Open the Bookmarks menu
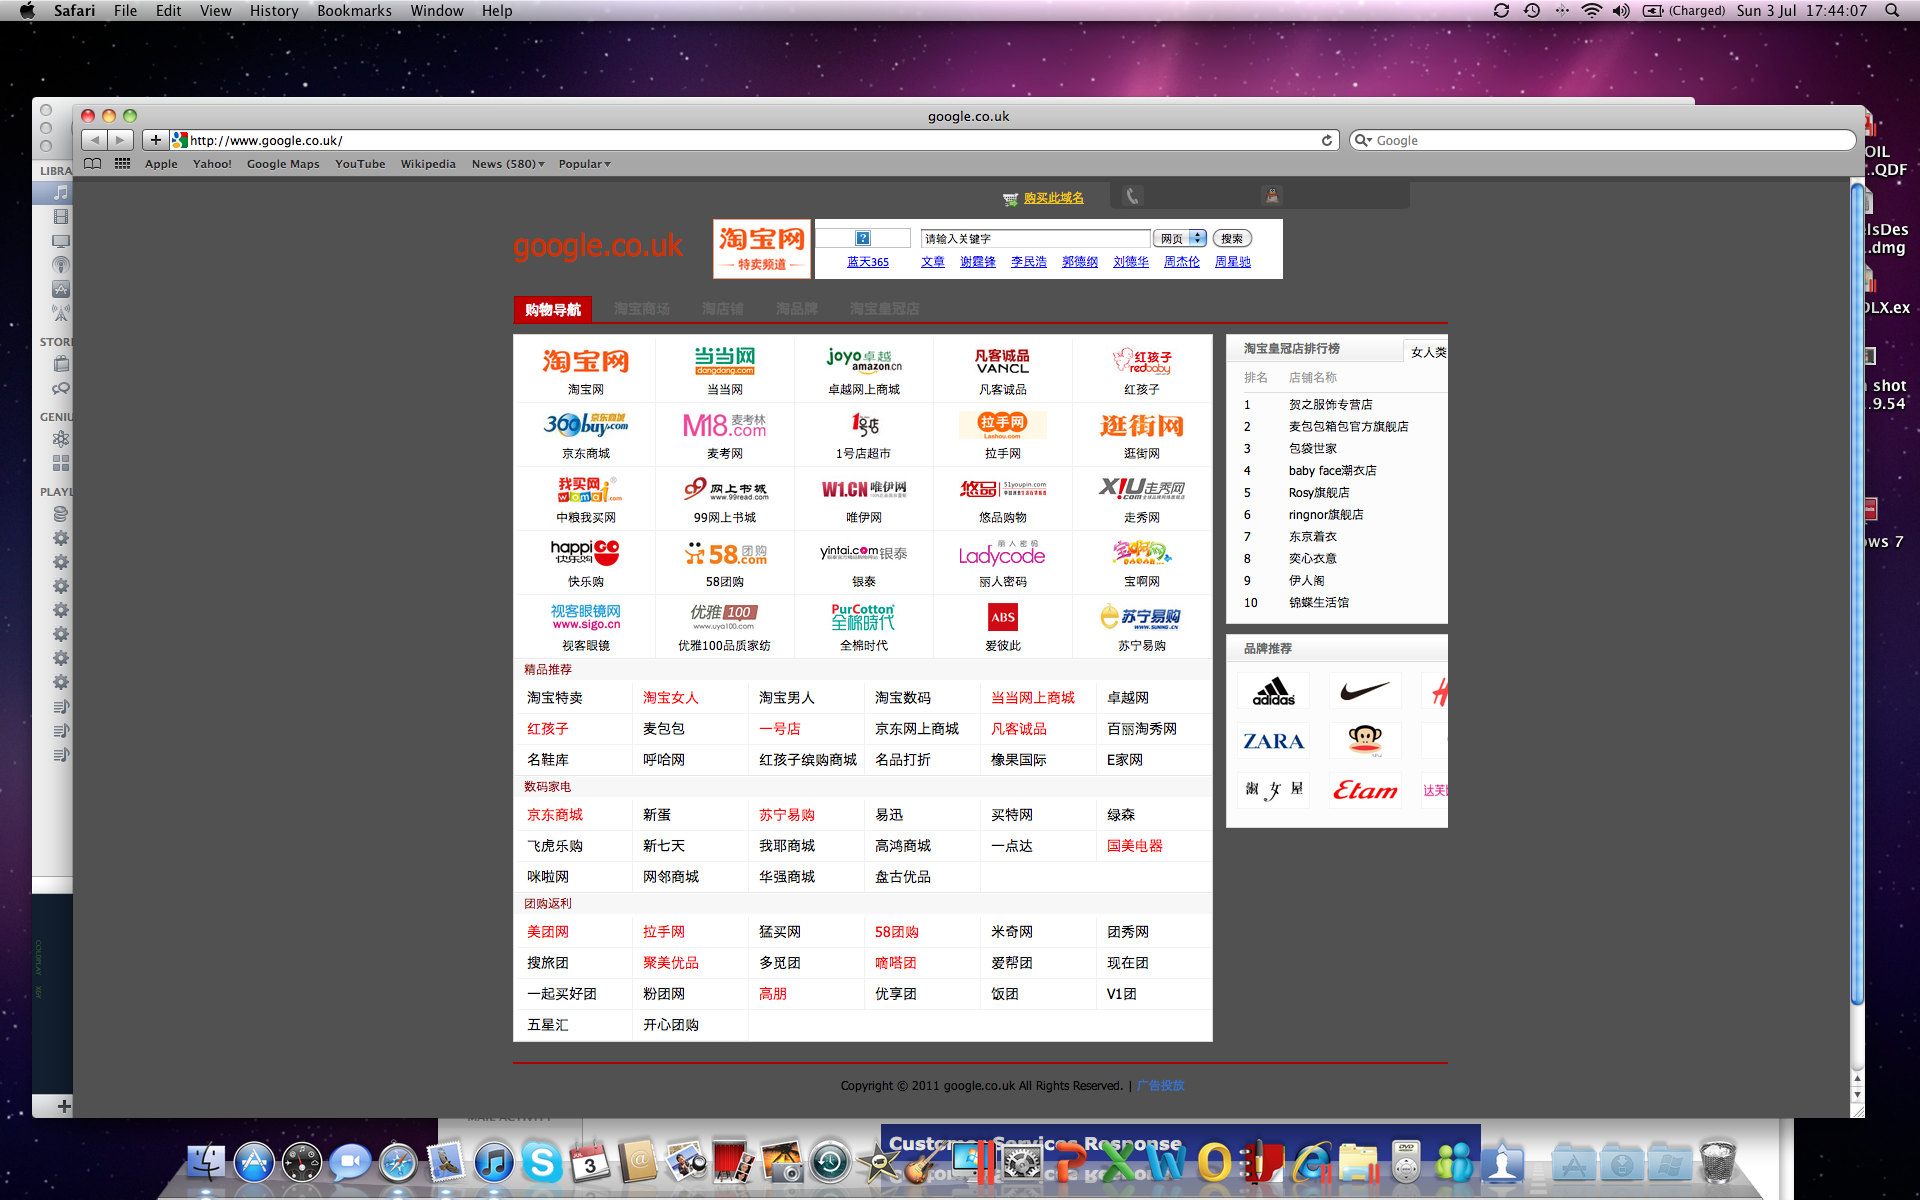 (x=354, y=10)
